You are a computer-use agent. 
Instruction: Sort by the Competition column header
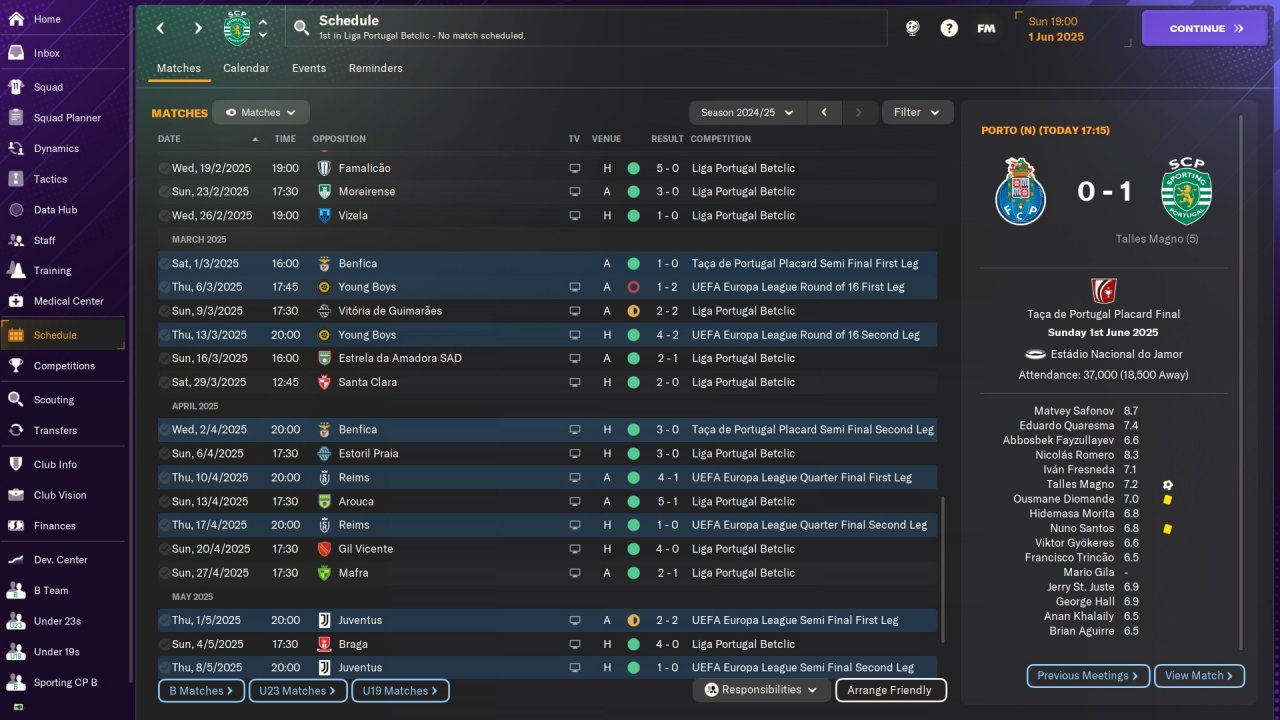coord(720,139)
